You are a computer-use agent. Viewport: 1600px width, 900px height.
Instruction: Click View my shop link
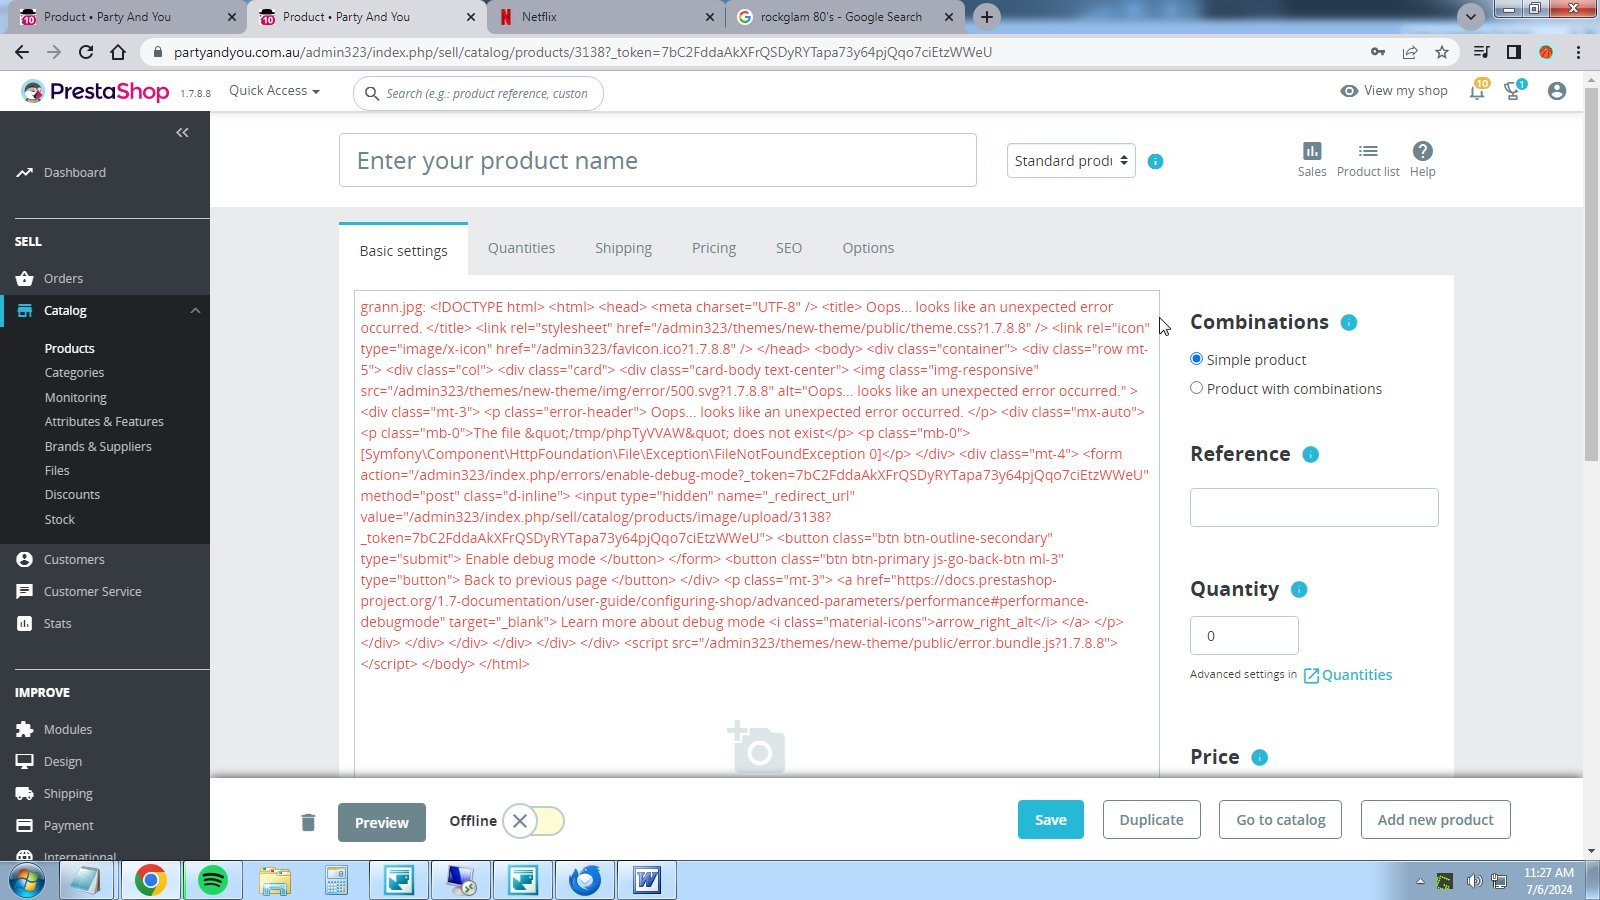click(1394, 90)
